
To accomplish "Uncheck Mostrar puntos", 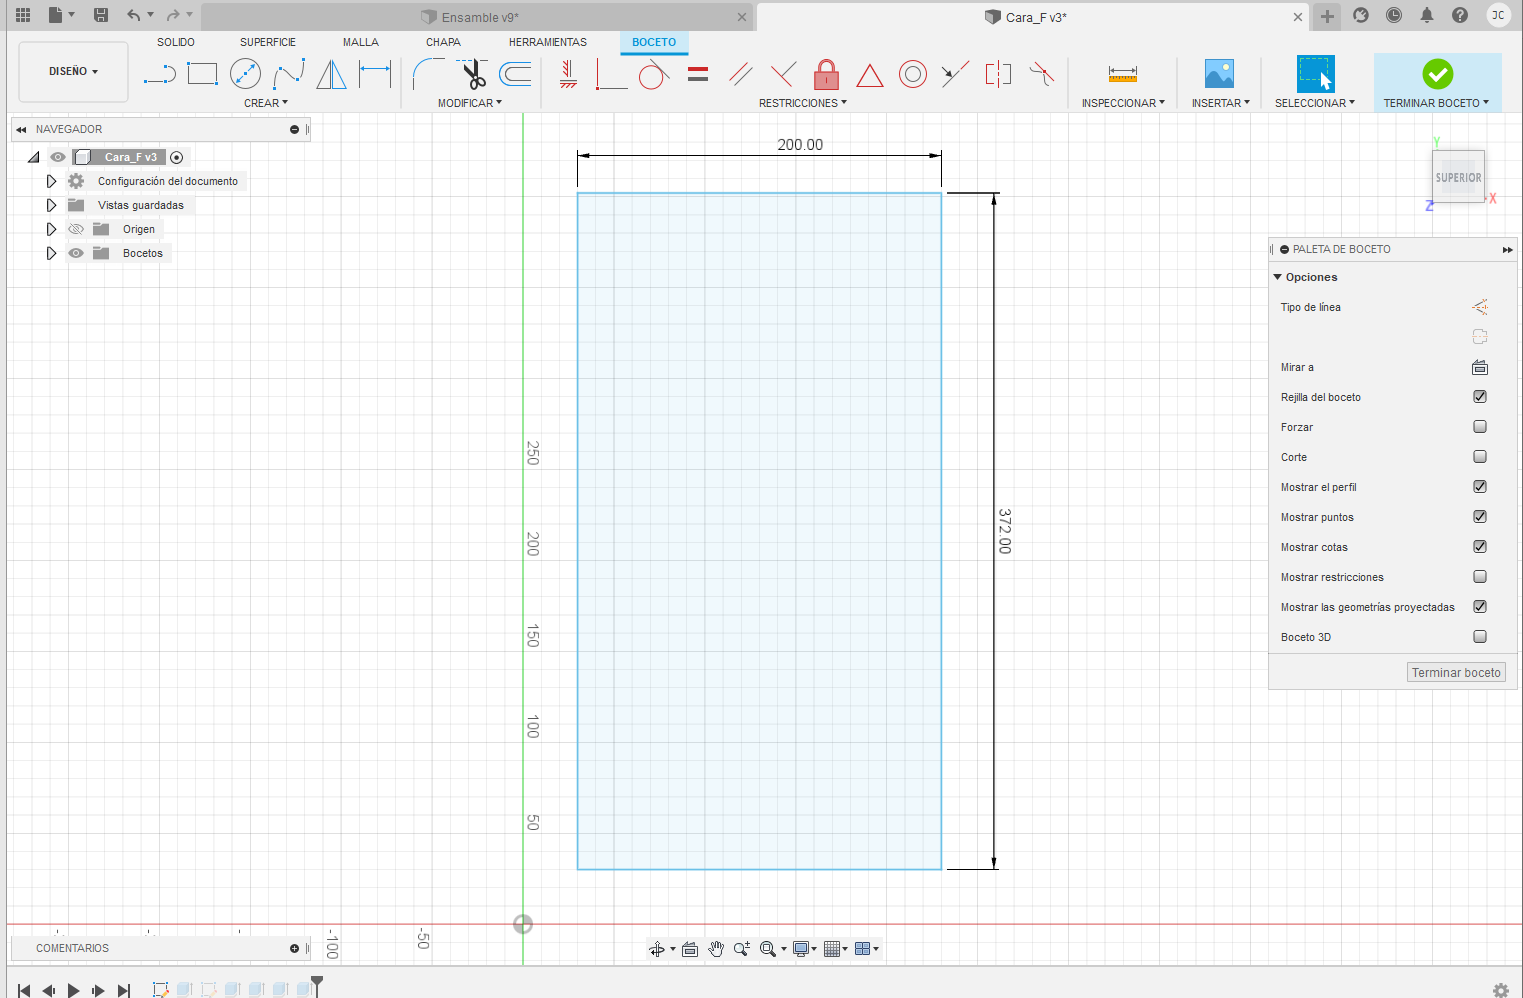I will (1480, 517).
